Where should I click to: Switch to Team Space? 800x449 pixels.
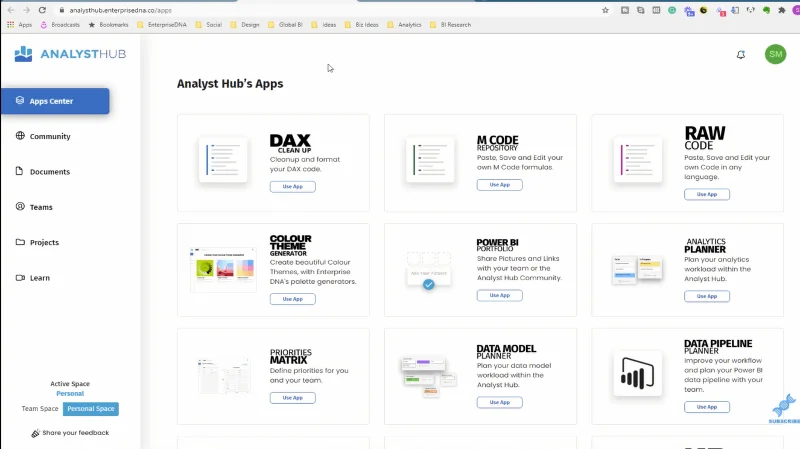tap(40, 409)
